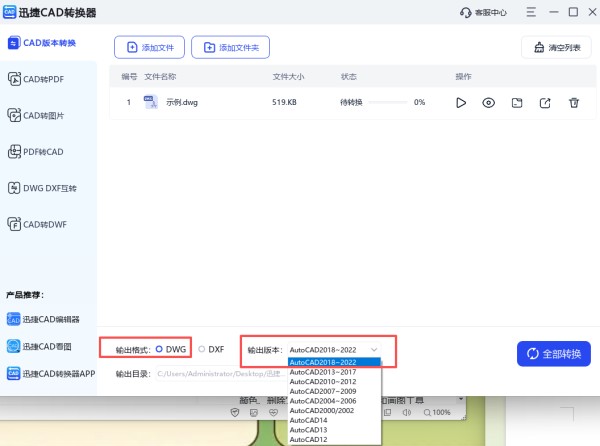This screenshot has width=600, height=446.
Task: Delete 示例.dwg with the trash icon
Action: [x=574, y=102]
